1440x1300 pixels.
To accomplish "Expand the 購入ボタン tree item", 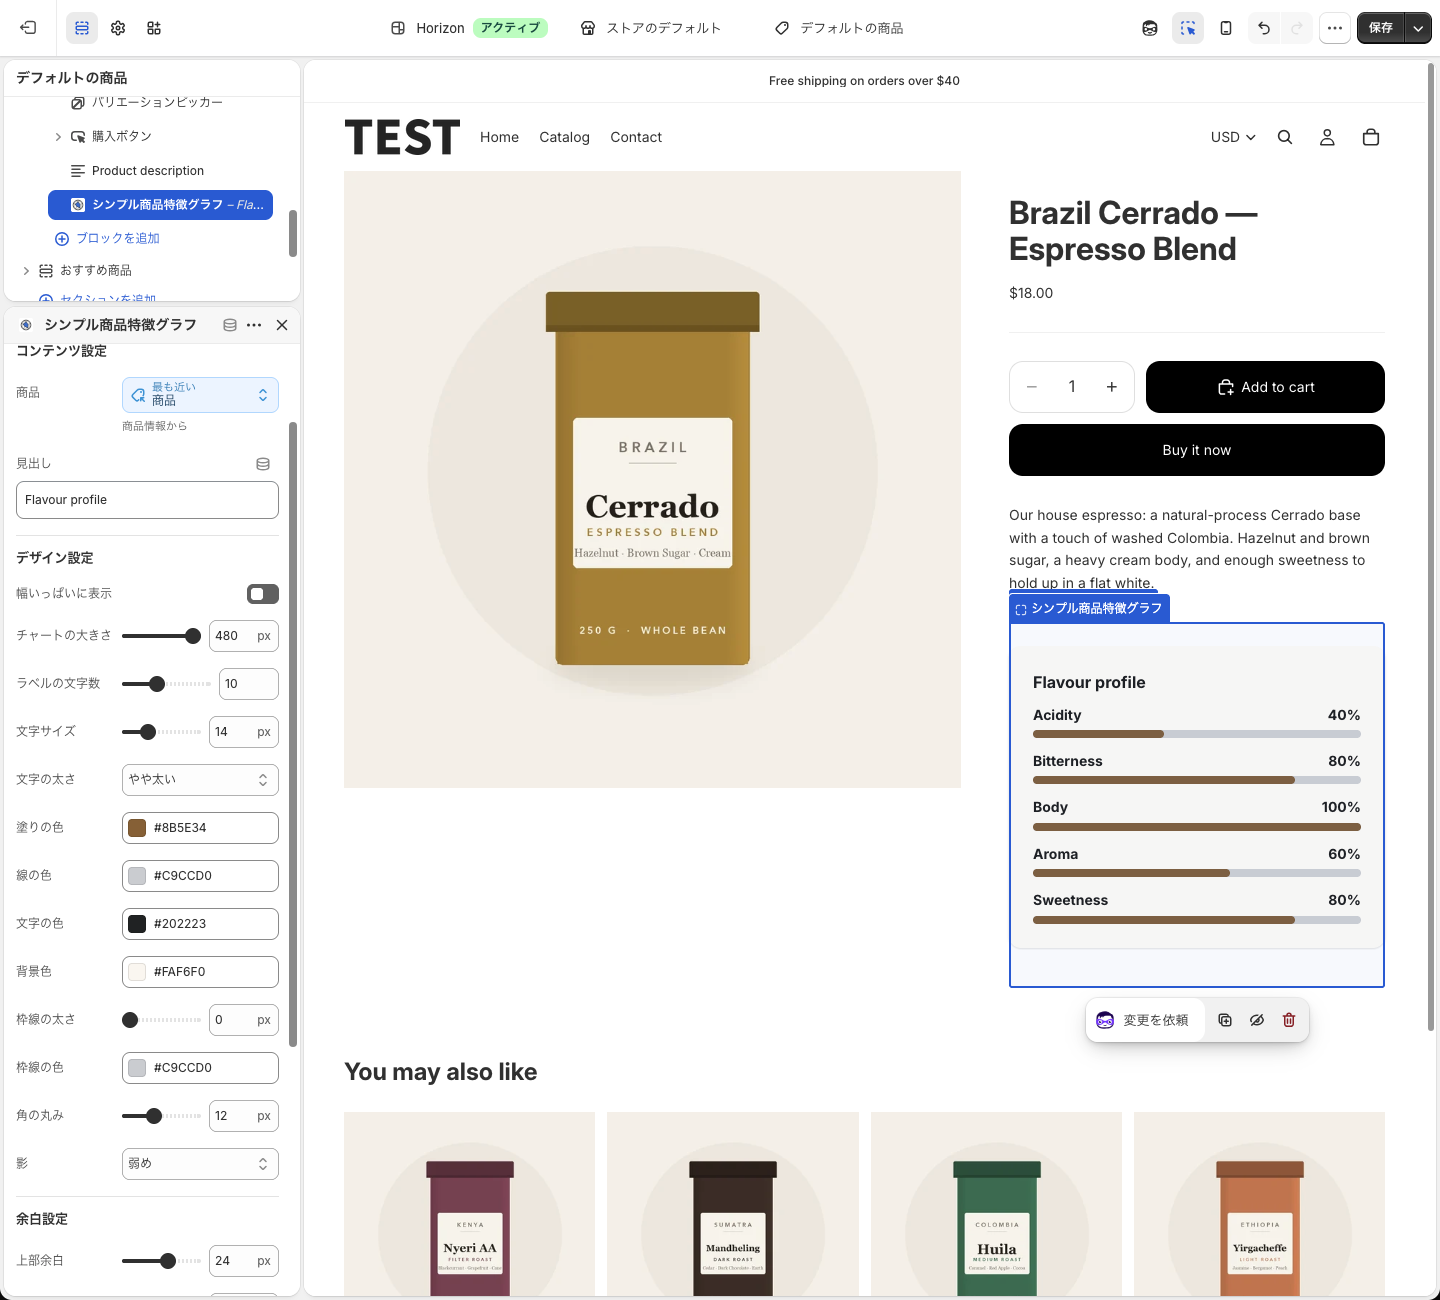I will (58, 137).
